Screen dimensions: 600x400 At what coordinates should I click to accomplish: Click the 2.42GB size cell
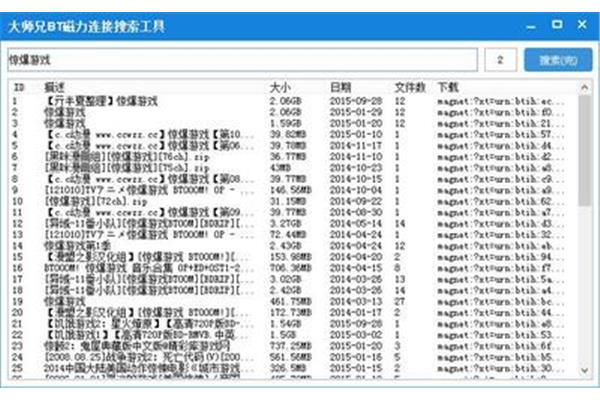coord(285,290)
